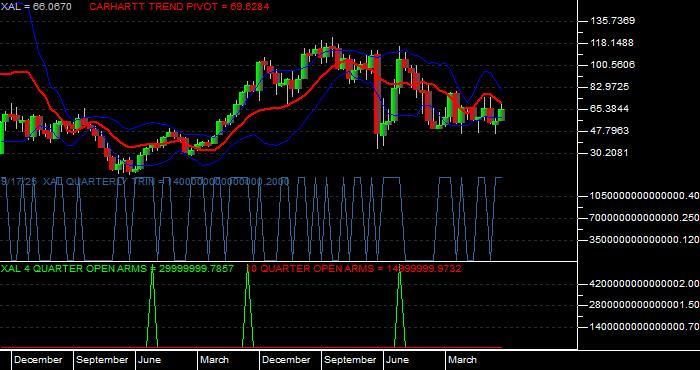700x370 pixels.
Task: Select the second September timeline marker
Action: [x=350, y=360]
